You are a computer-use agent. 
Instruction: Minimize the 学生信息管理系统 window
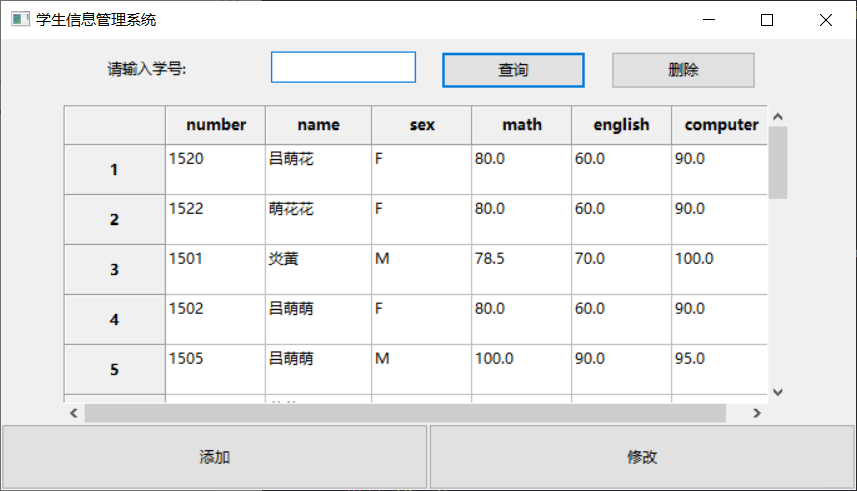[709, 20]
